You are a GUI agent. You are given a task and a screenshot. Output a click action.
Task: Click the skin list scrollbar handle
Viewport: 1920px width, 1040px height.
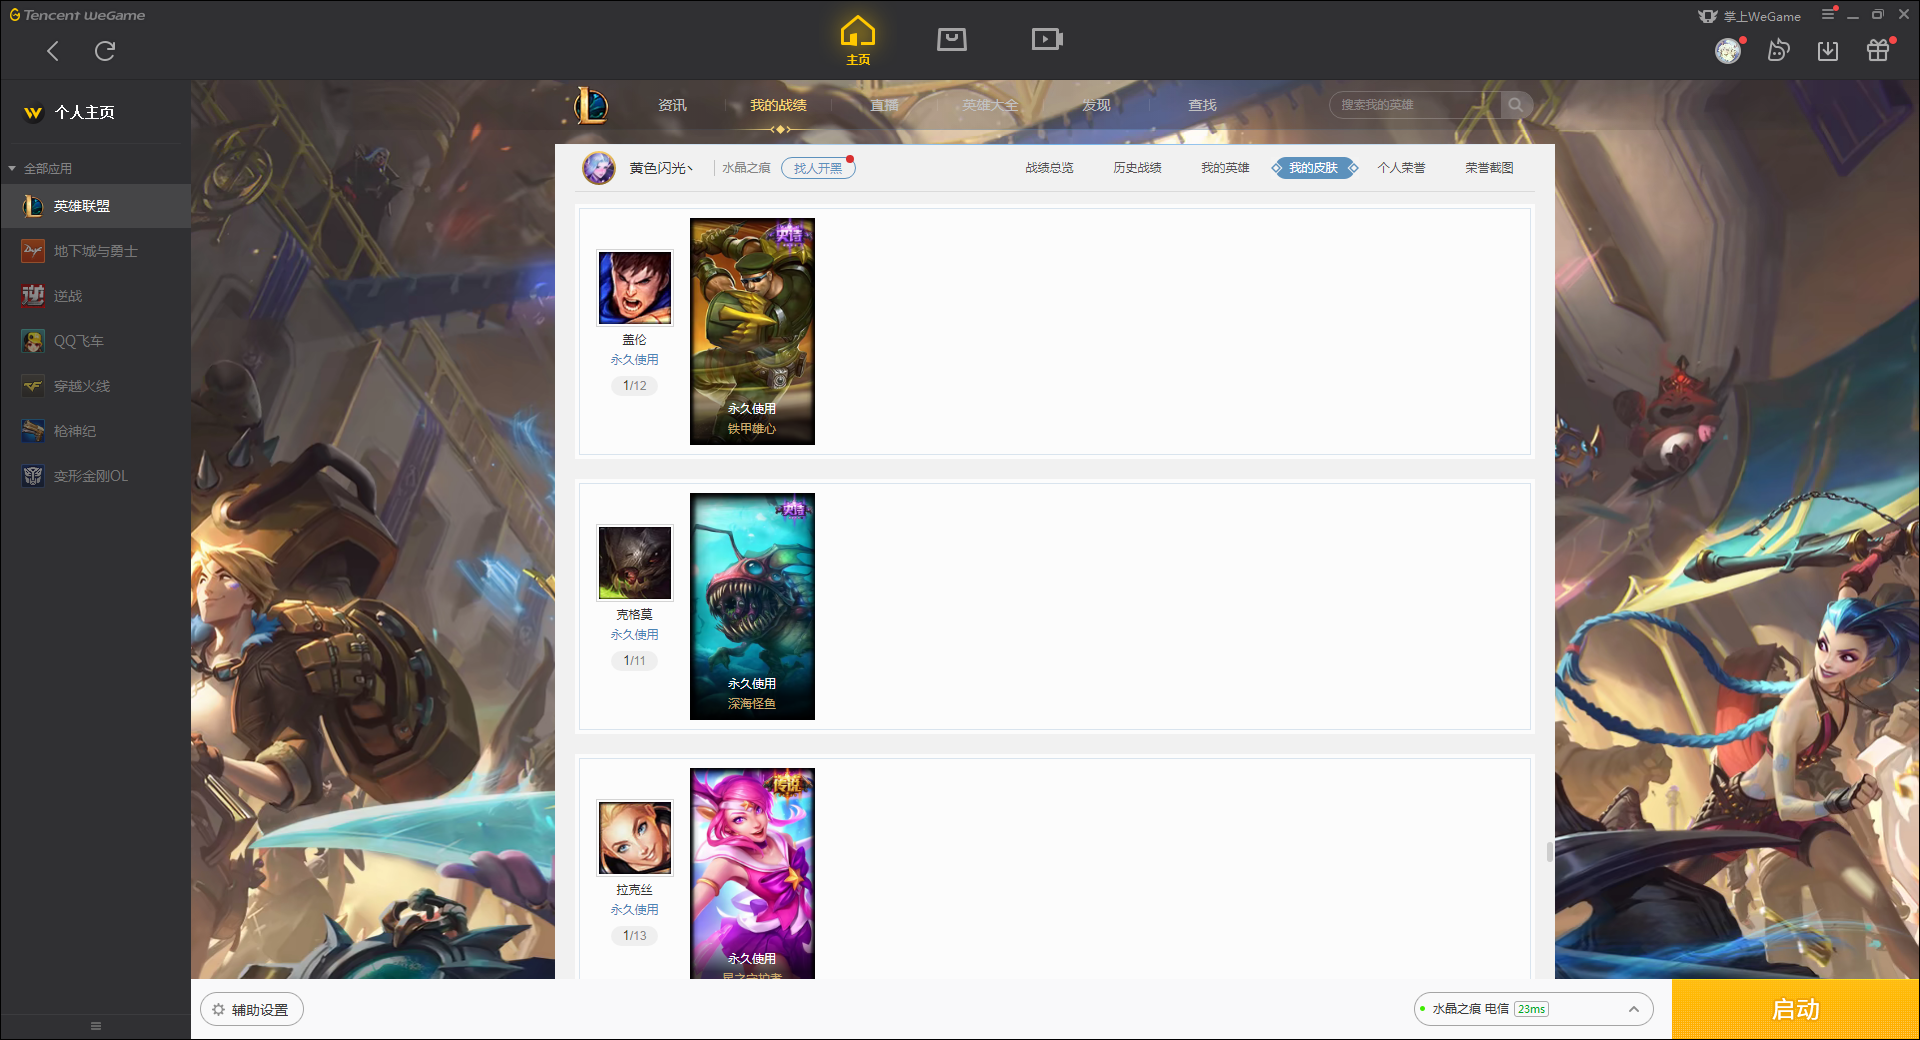(x=1549, y=852)
